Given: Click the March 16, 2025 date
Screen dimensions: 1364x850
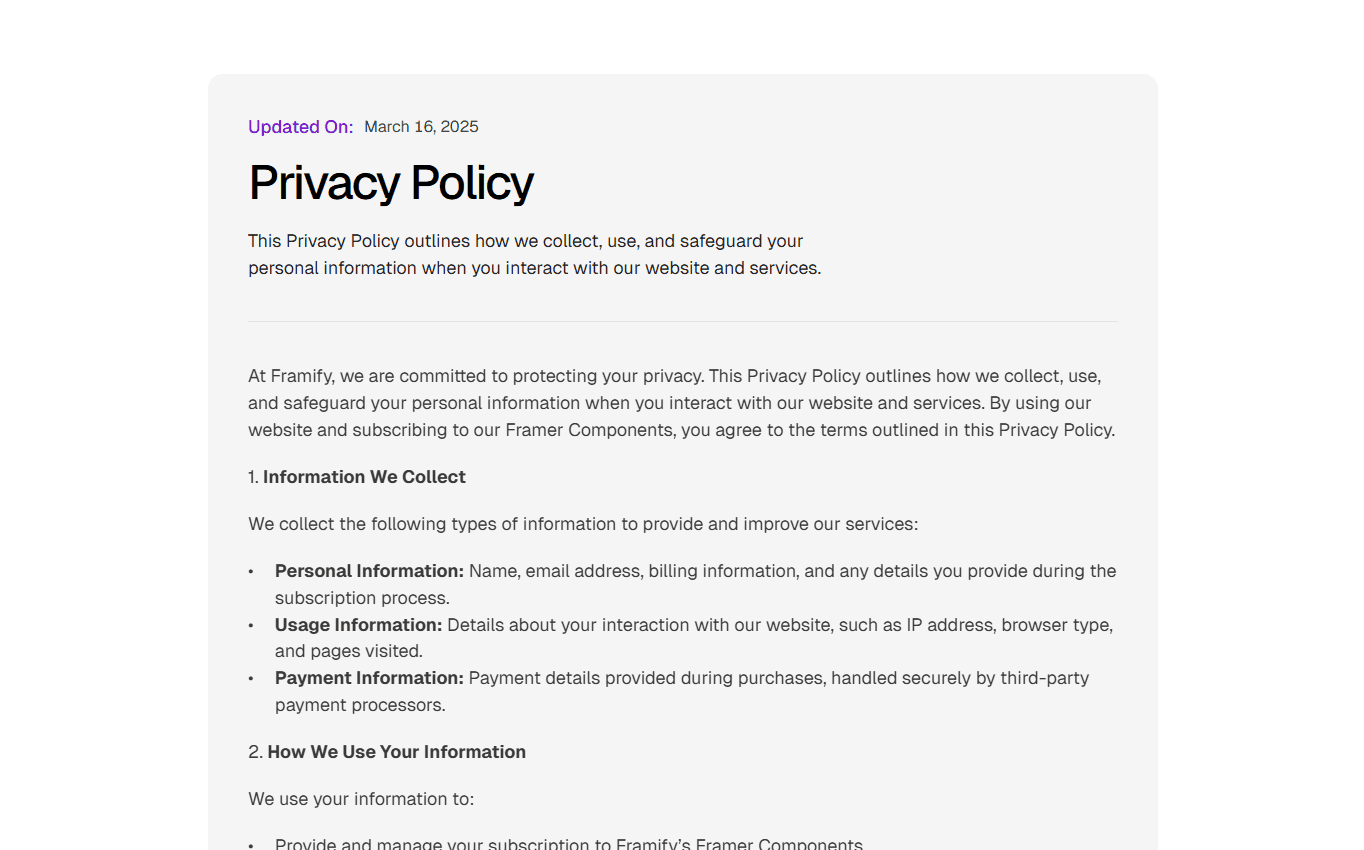Looking at the screenshot, I should [421, 127].
